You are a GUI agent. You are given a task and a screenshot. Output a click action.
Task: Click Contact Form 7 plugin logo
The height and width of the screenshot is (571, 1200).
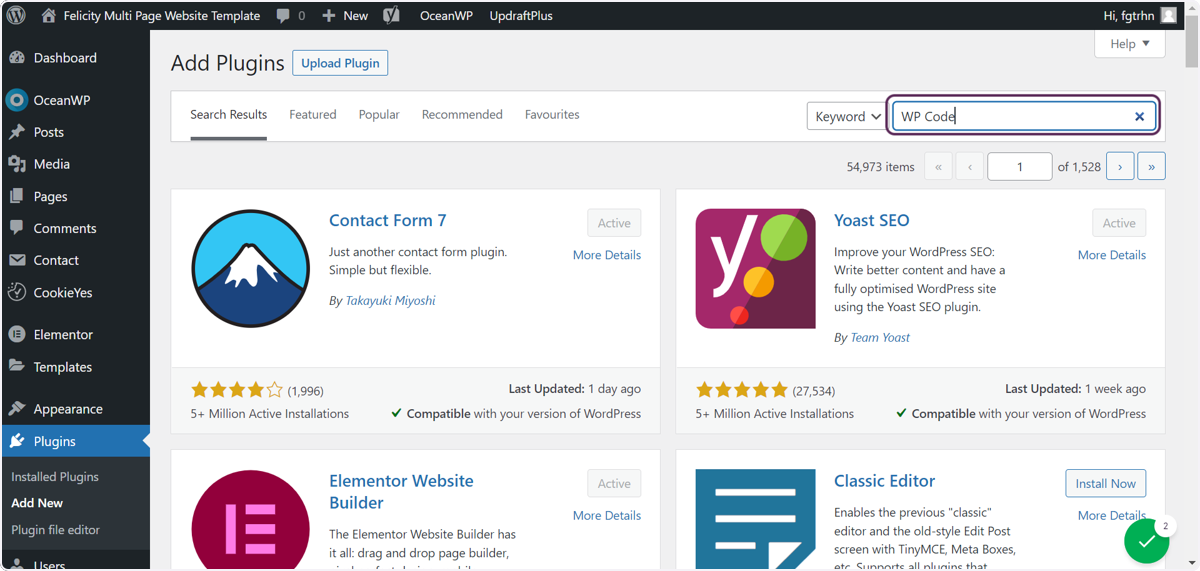pos(250,269)
